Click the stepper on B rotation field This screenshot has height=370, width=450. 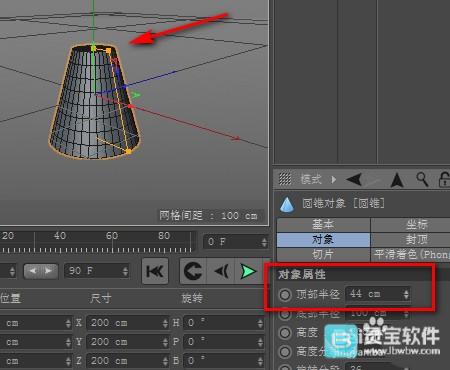point(260,361)
